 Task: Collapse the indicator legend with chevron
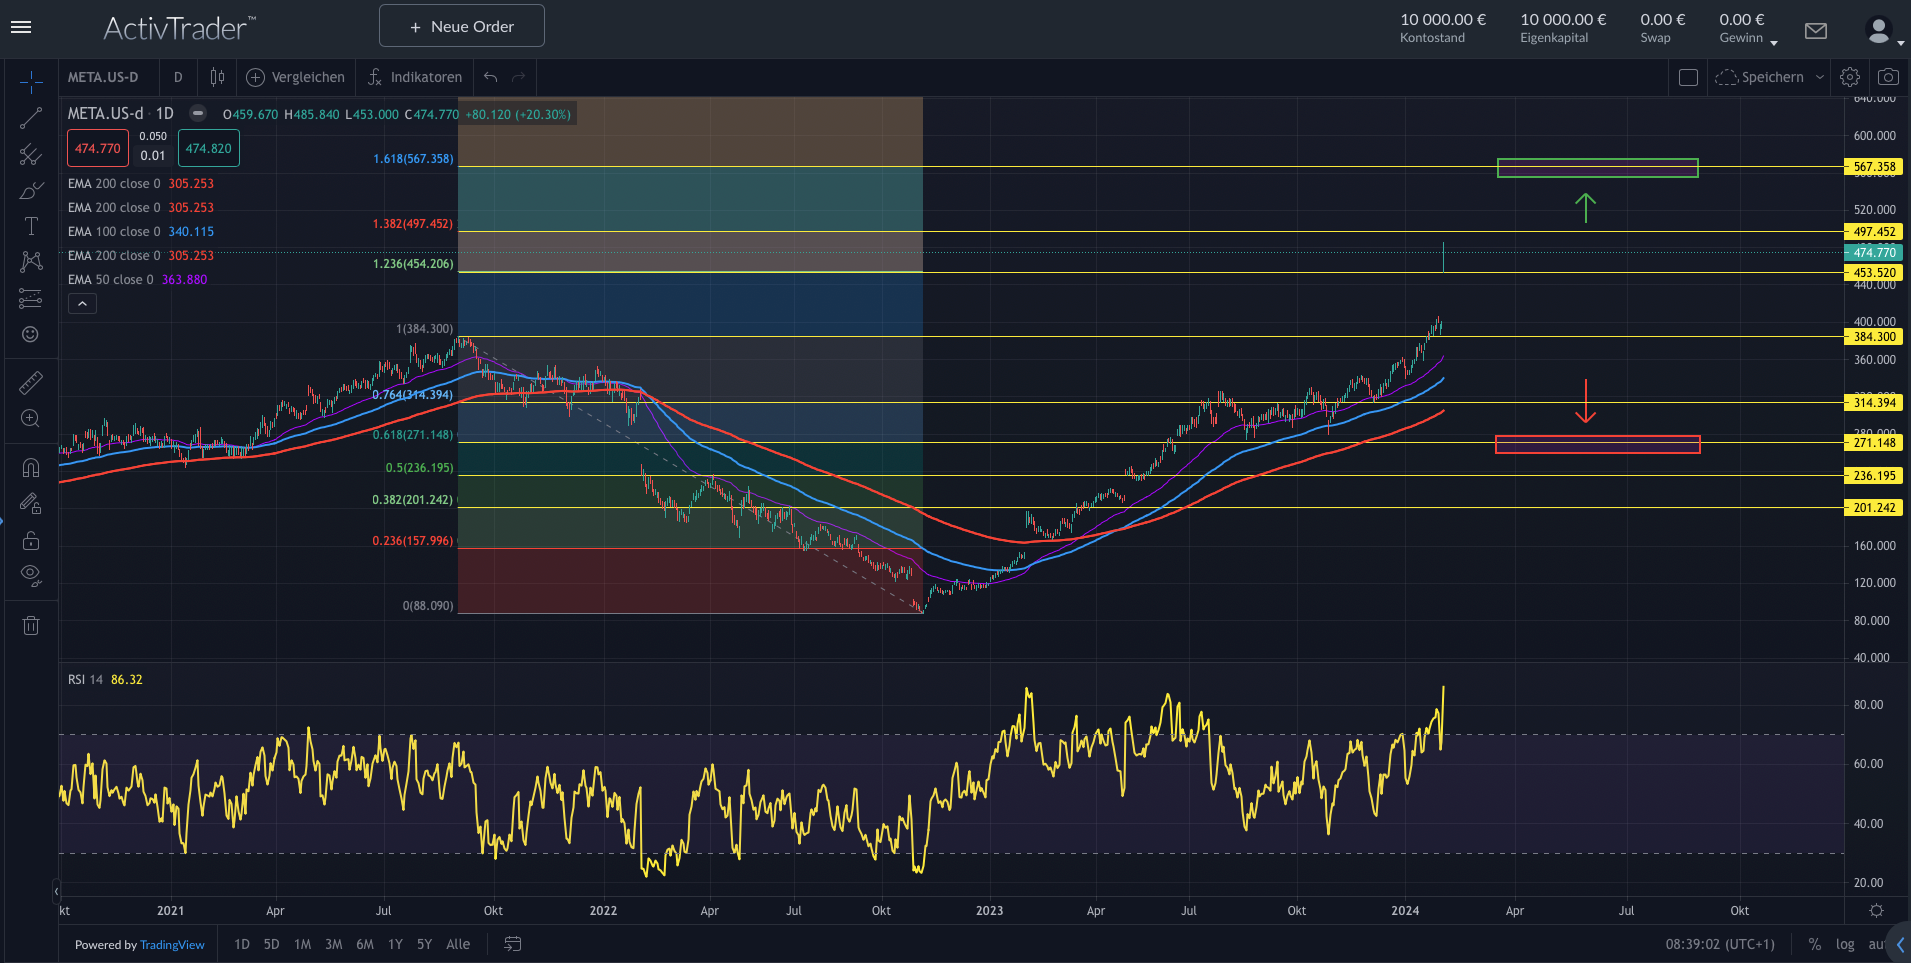pos(82,304)
